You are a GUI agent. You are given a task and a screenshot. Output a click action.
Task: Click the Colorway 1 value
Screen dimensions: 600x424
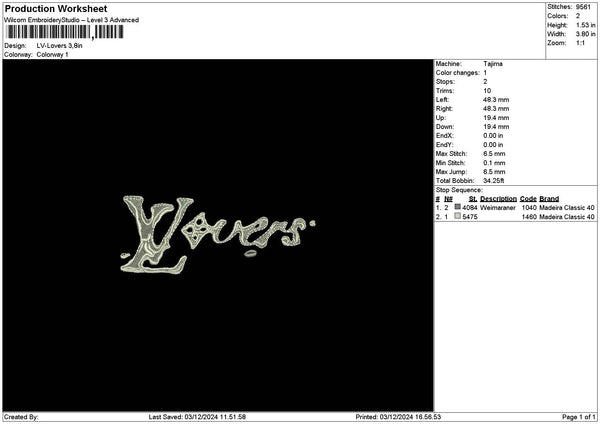tap(52, 55)
